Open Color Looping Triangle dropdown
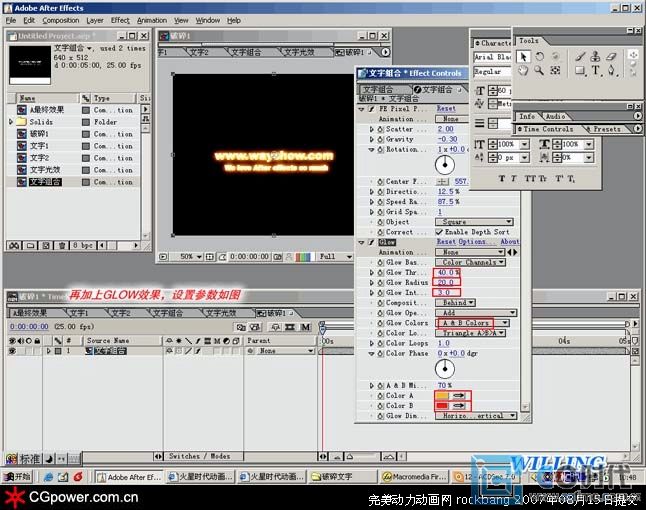646x510 pixels. click(x=471, y=333)
